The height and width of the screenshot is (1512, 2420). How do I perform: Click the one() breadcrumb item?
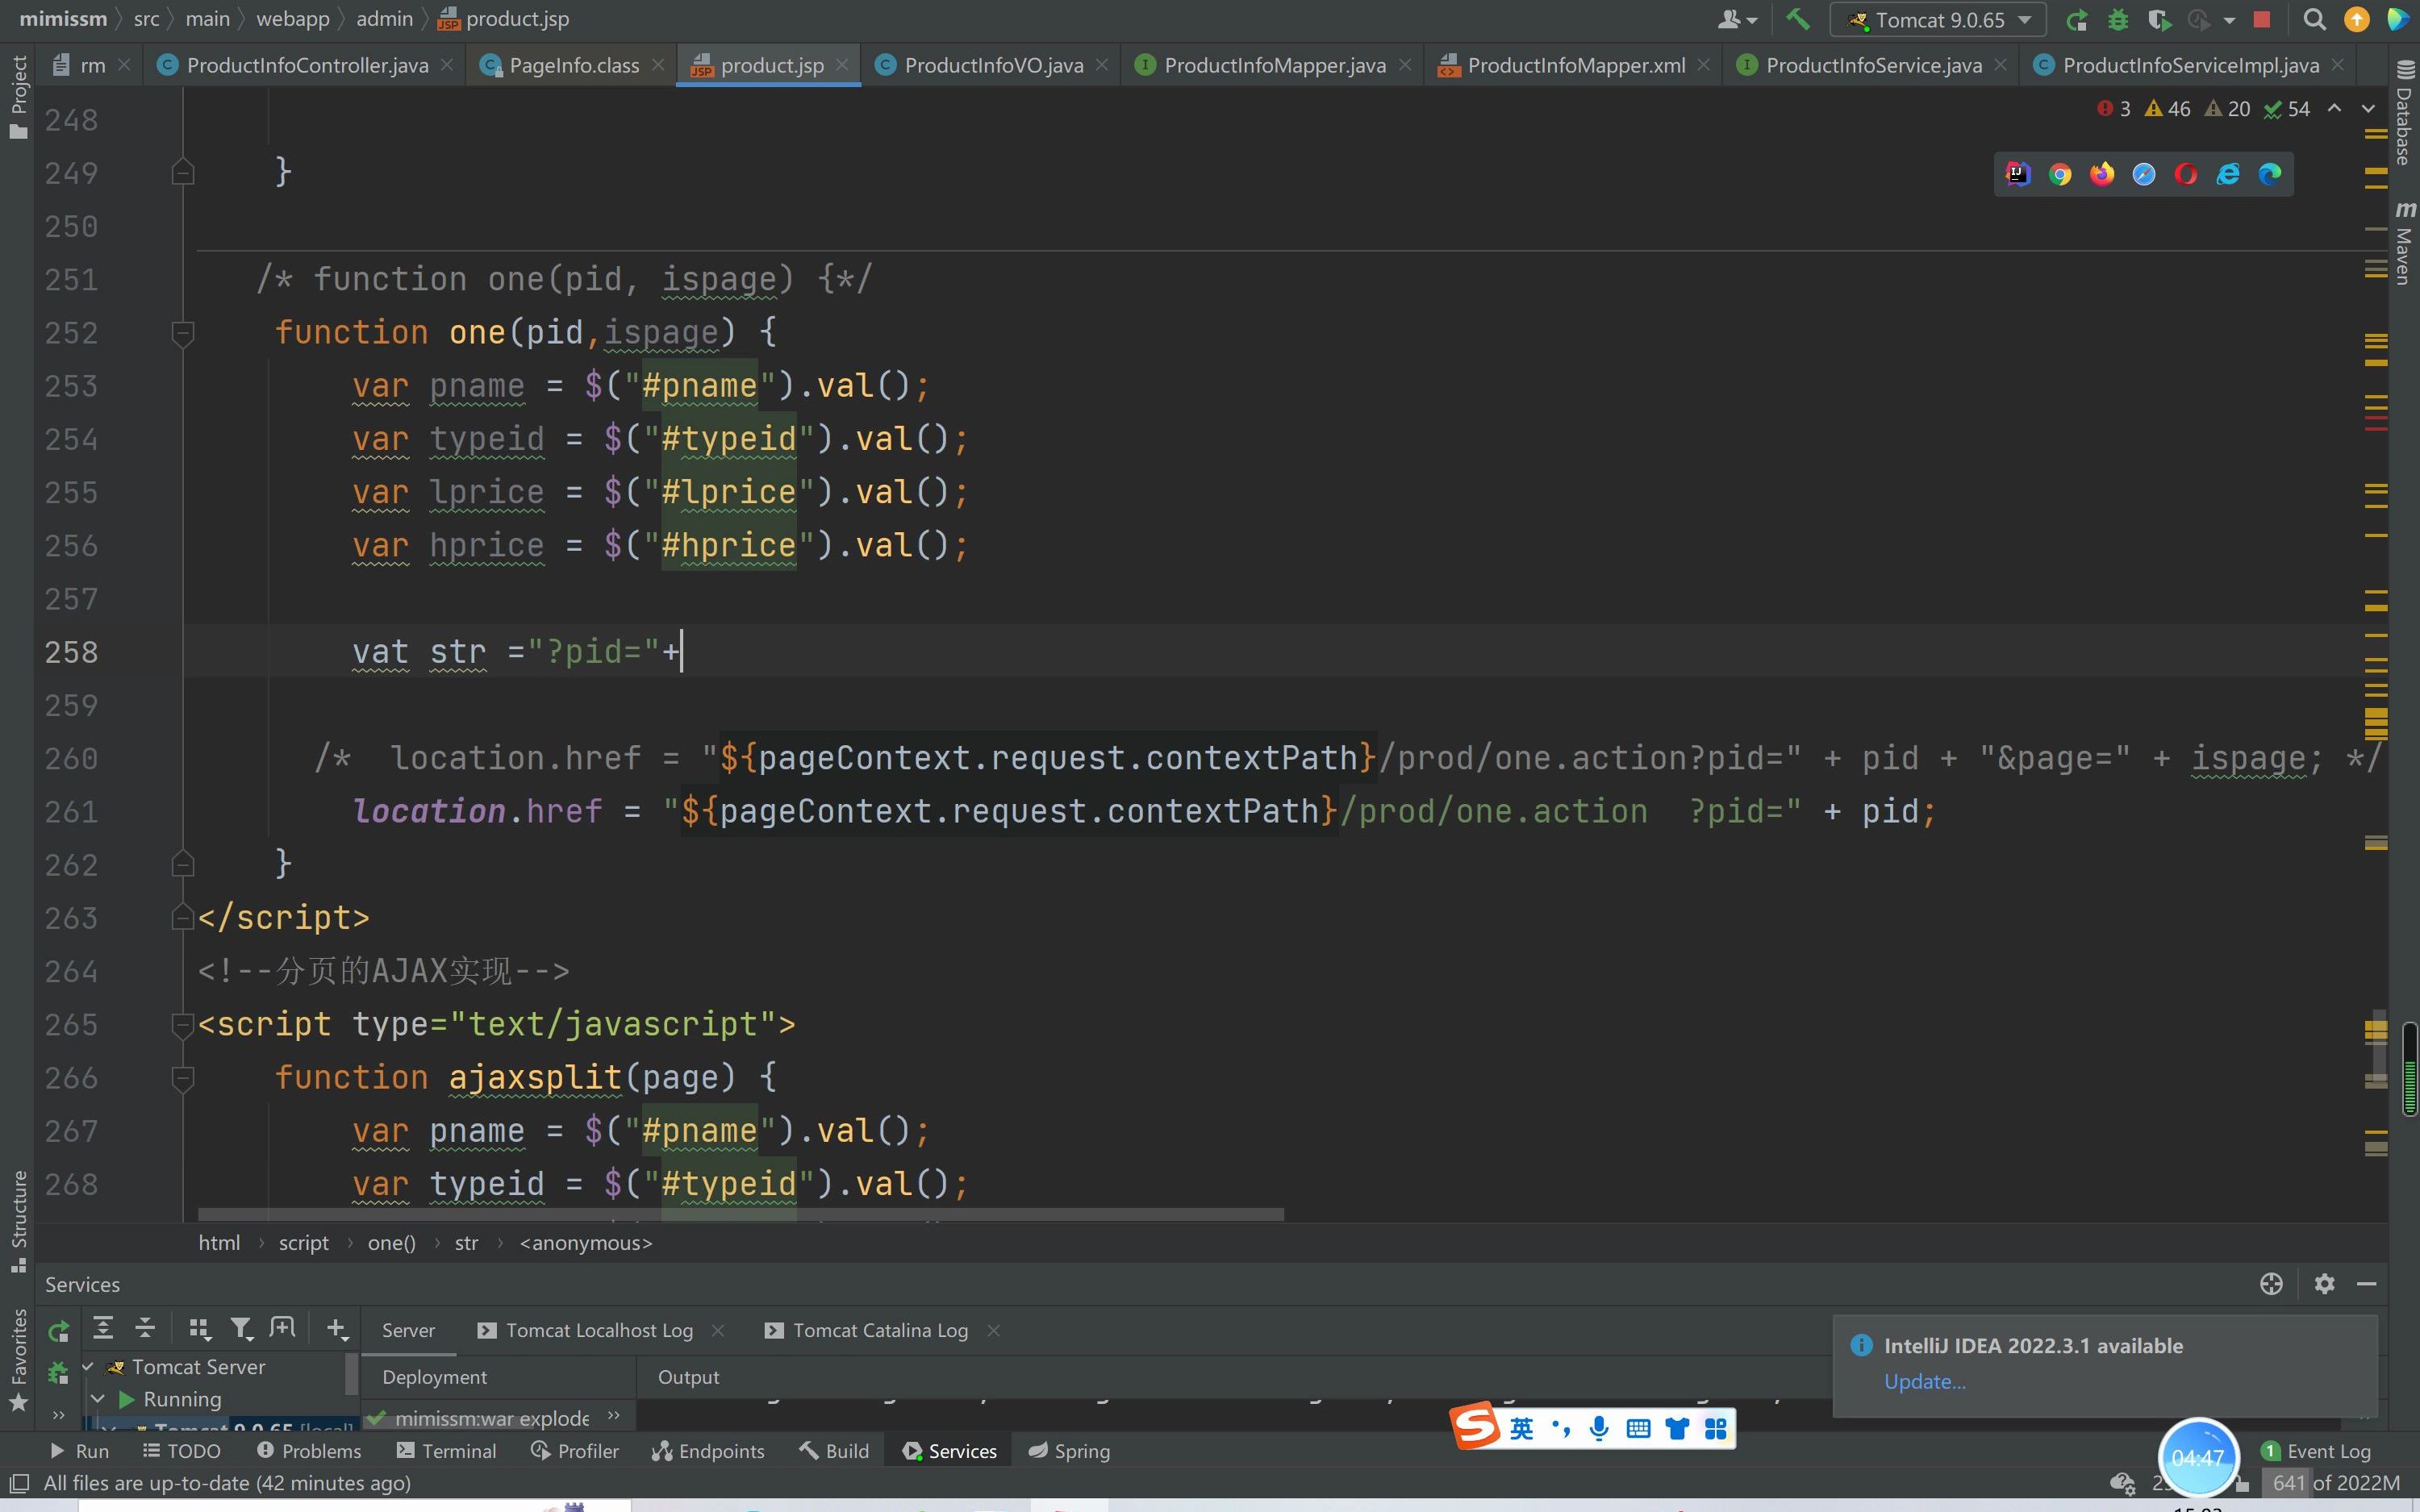coord(391,1242)
